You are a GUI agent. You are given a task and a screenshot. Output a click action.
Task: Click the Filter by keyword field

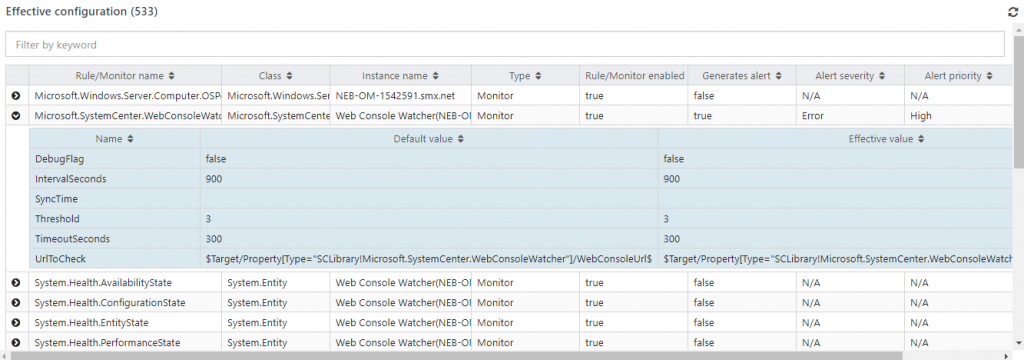[505, 45]
